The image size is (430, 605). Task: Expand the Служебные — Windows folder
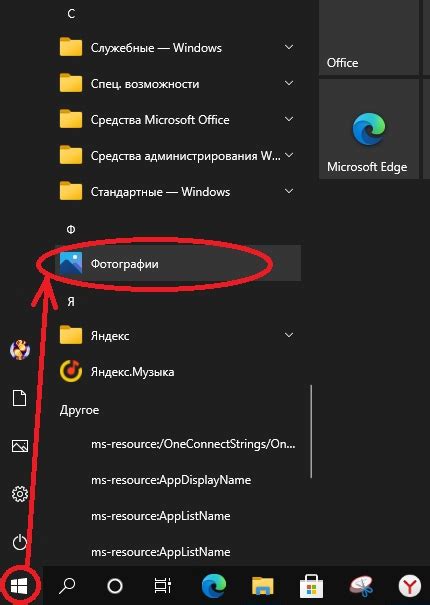coord(178,47)
